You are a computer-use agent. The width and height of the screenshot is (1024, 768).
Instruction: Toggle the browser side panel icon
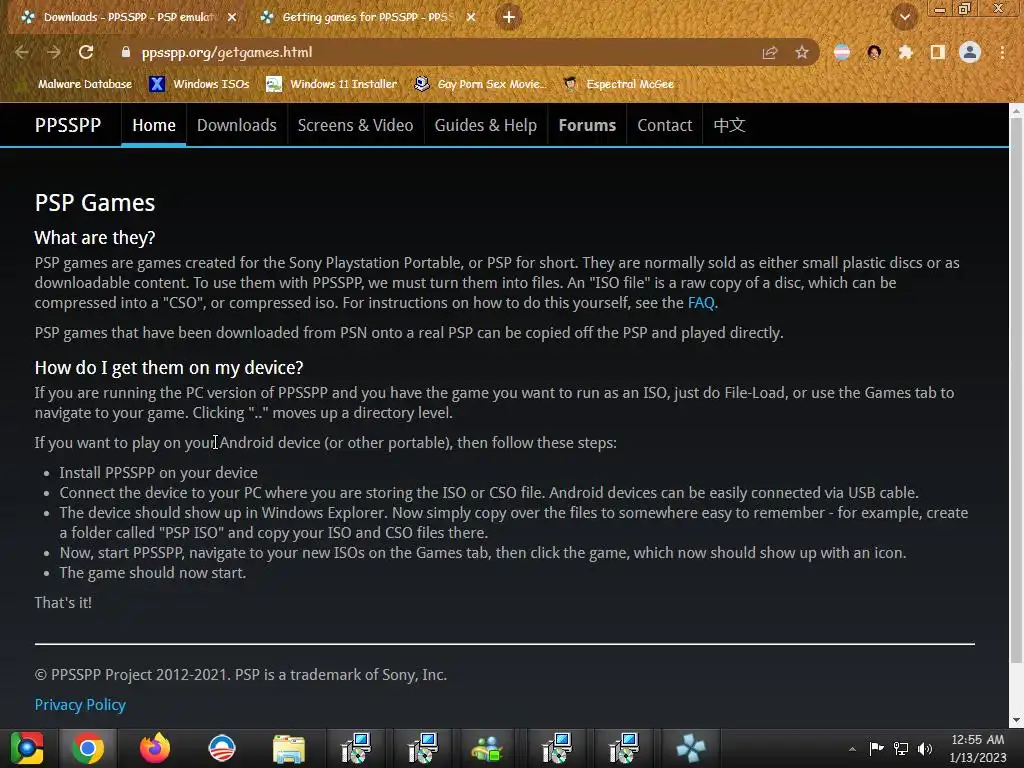(938, 52)
